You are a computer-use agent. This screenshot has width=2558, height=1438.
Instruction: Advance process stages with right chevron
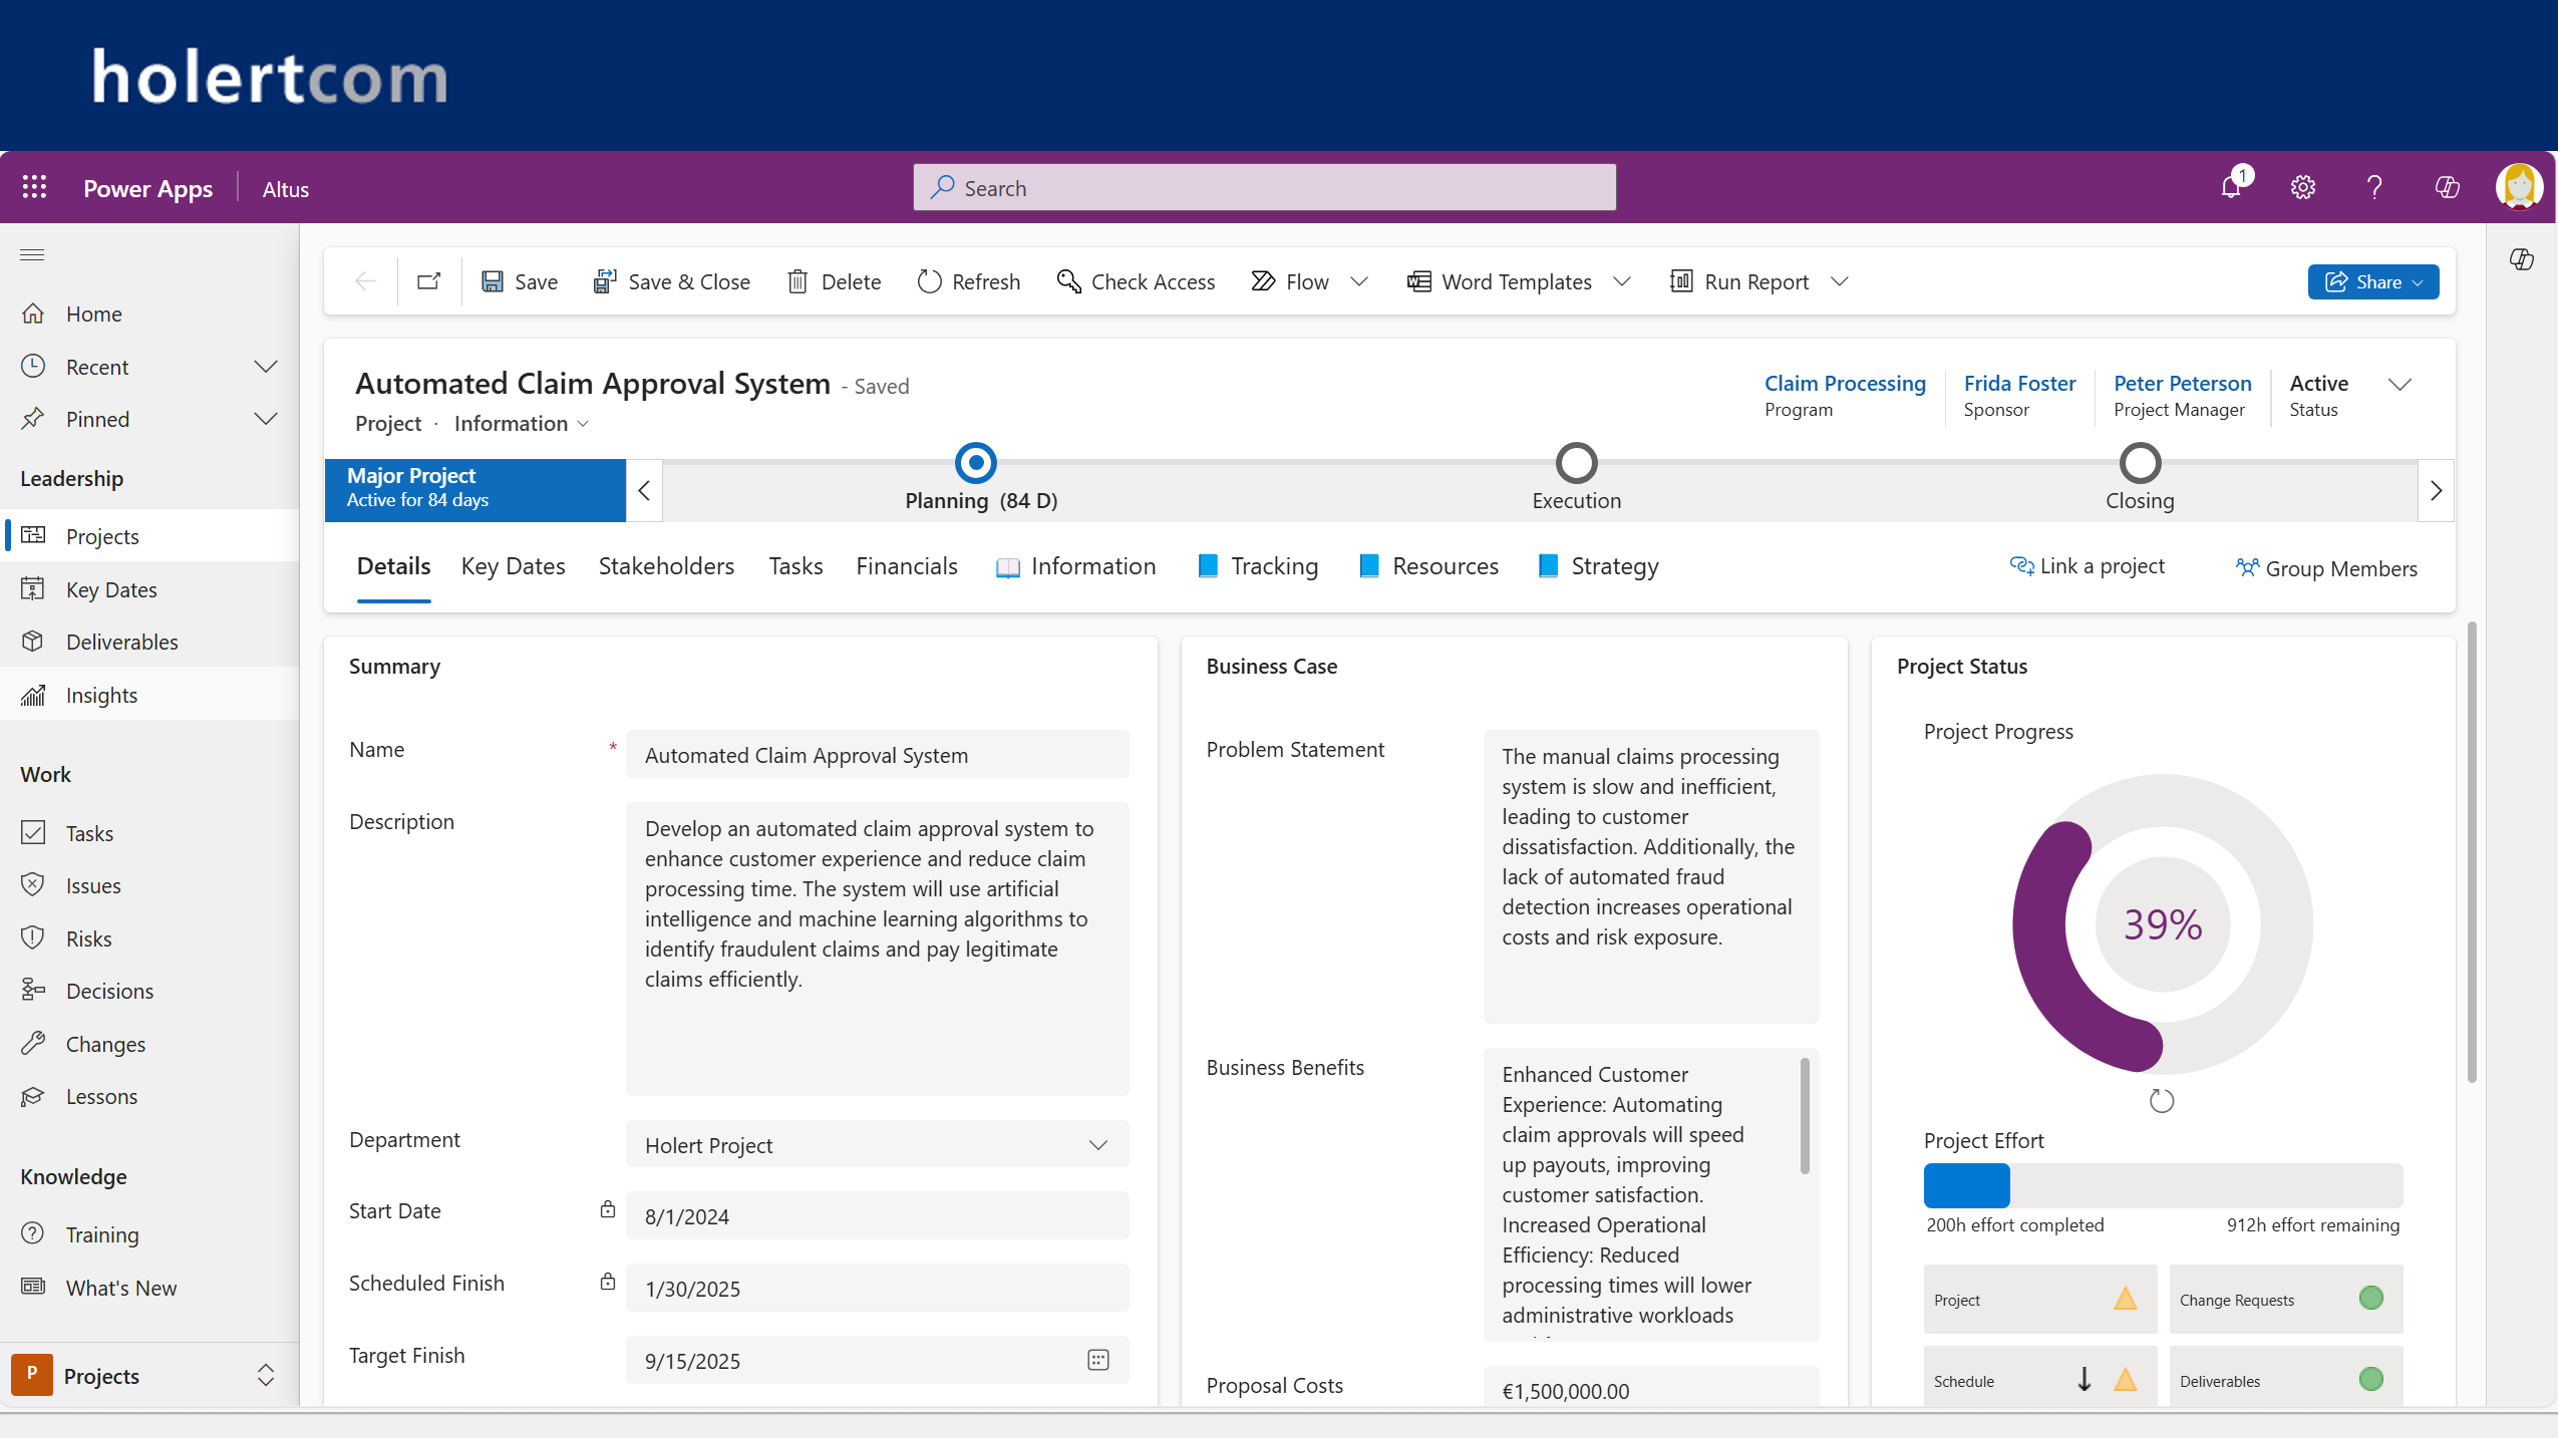pos(2436,491)
